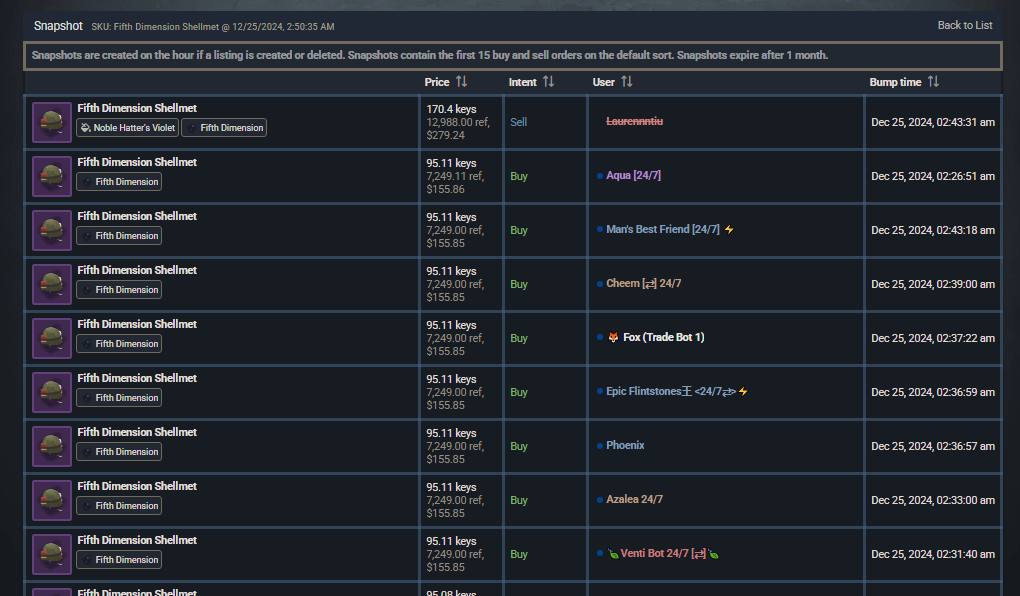This screenshot has height=596, width=1020.
Task: Open Fox (Trade Bot 1) user profile
Action: pos(664,337)
